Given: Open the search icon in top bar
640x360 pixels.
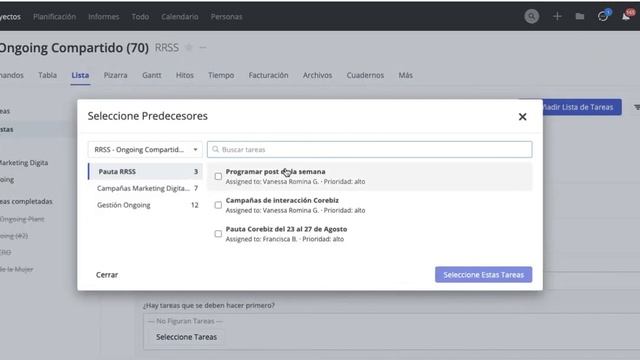Looking at the screenshot, I should tap(531, 17).
